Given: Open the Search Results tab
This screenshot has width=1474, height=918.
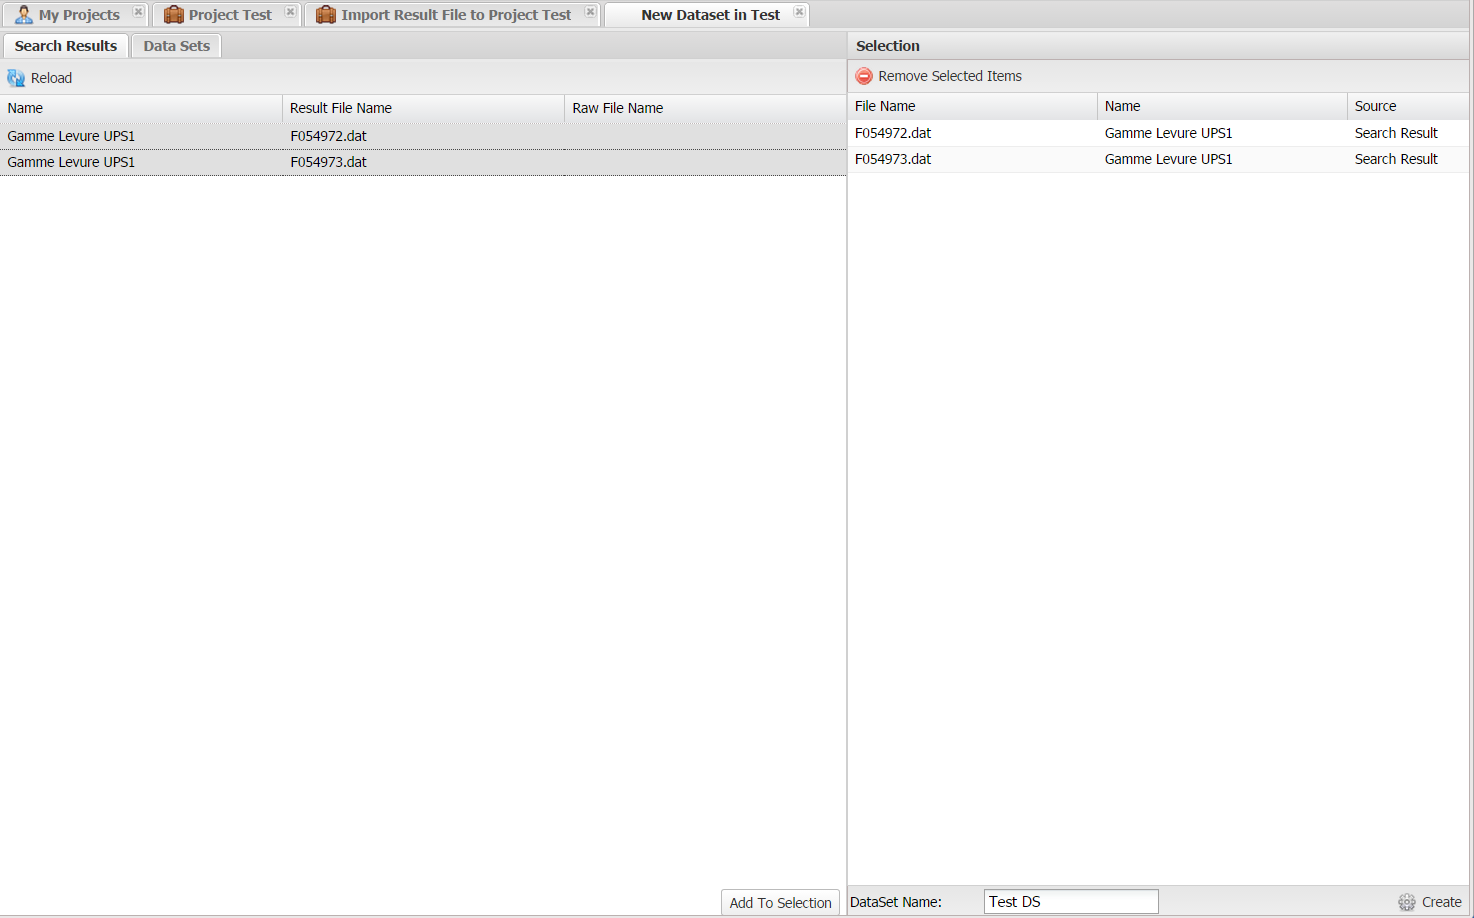Looking at the screenshot, I should click(x=66, y=46).
